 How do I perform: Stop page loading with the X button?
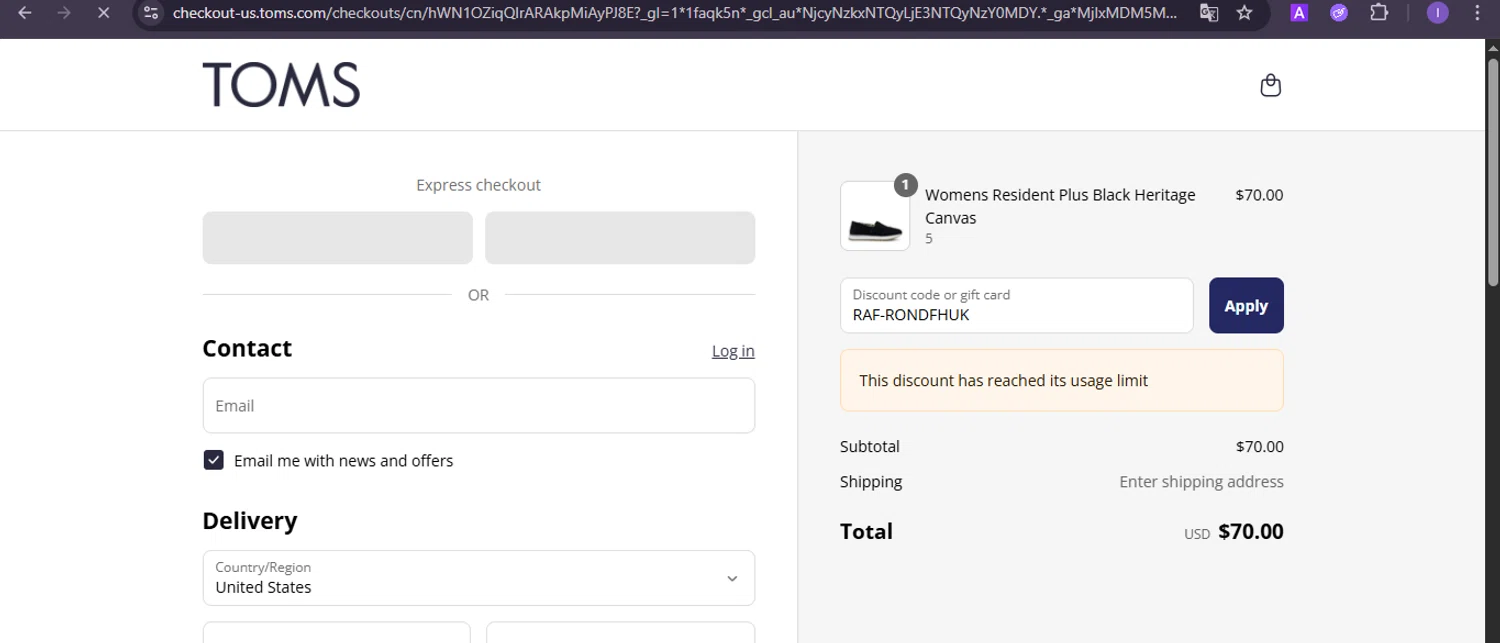tap(104, 13)
